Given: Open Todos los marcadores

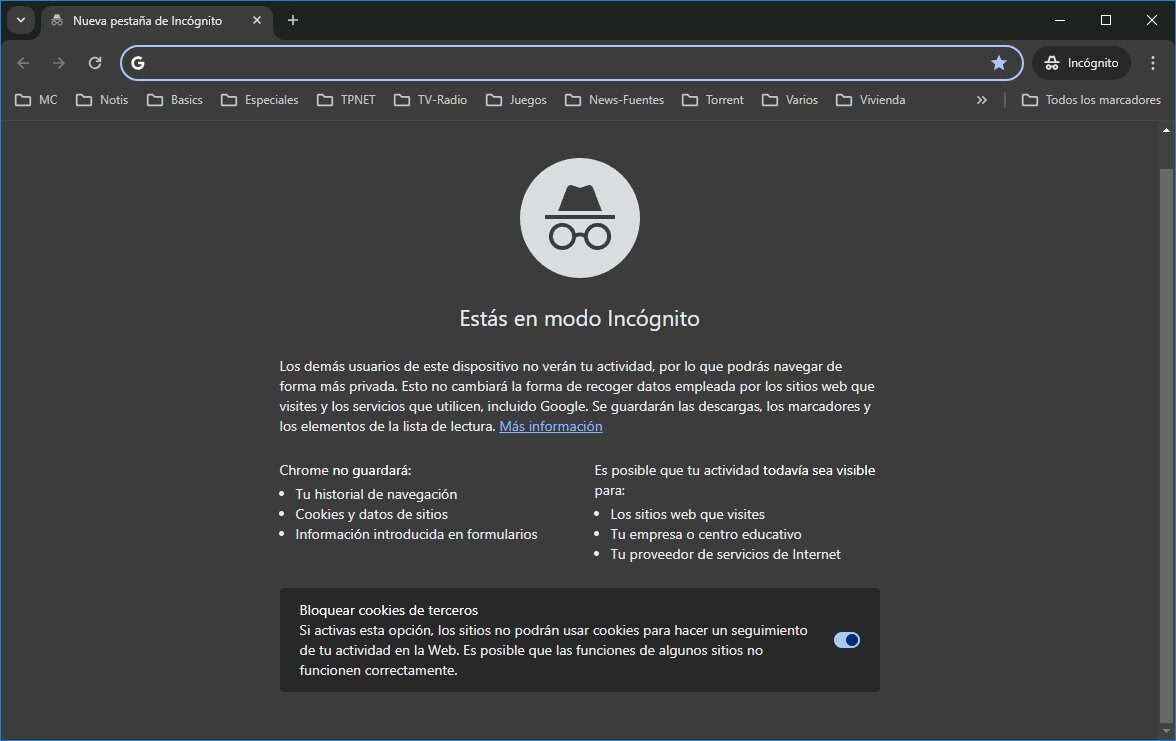Looking at the screenshot, I should coord(1092,100).
